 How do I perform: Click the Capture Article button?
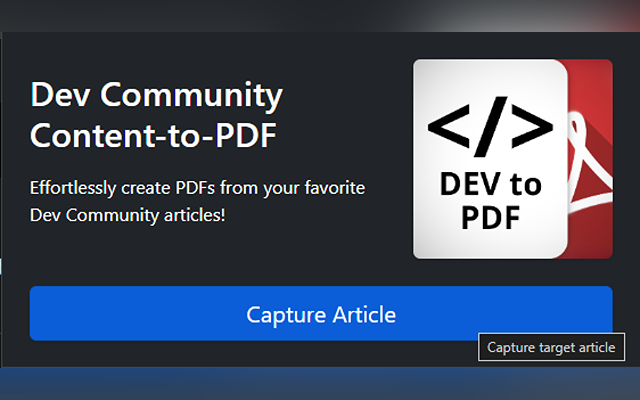pos(321,313)
